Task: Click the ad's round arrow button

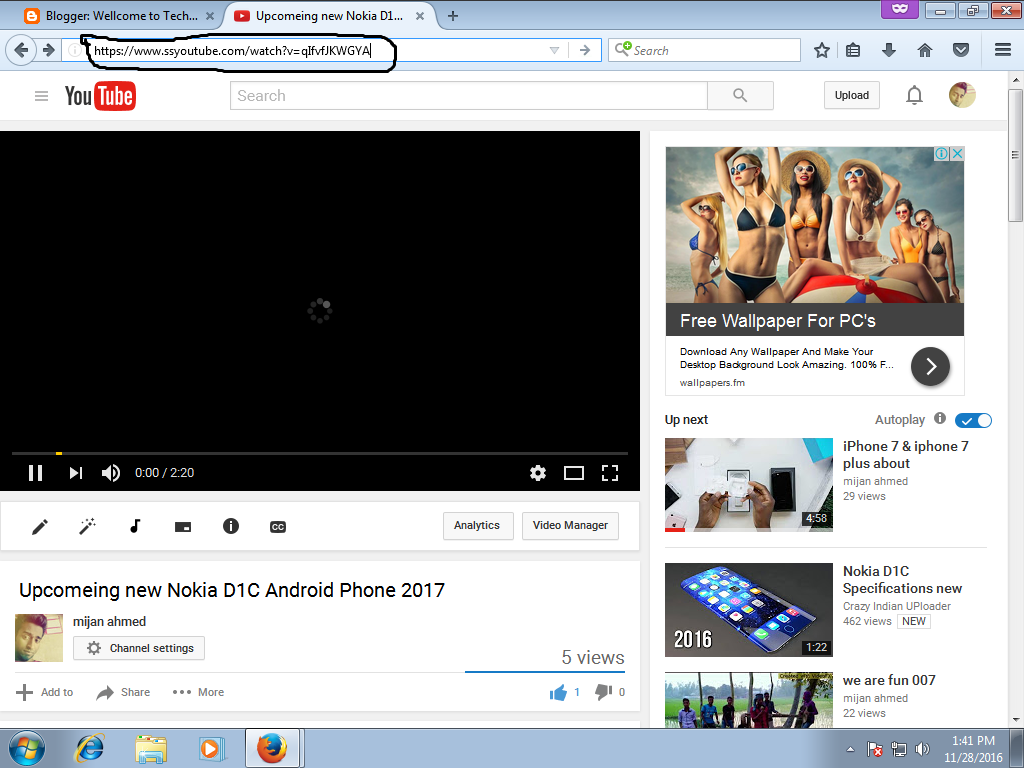Action: pos(930,366)
